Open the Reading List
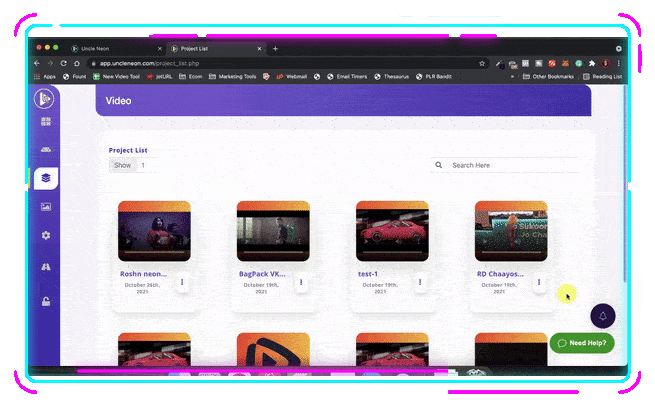The image size is (655, 413). [603, 76]
